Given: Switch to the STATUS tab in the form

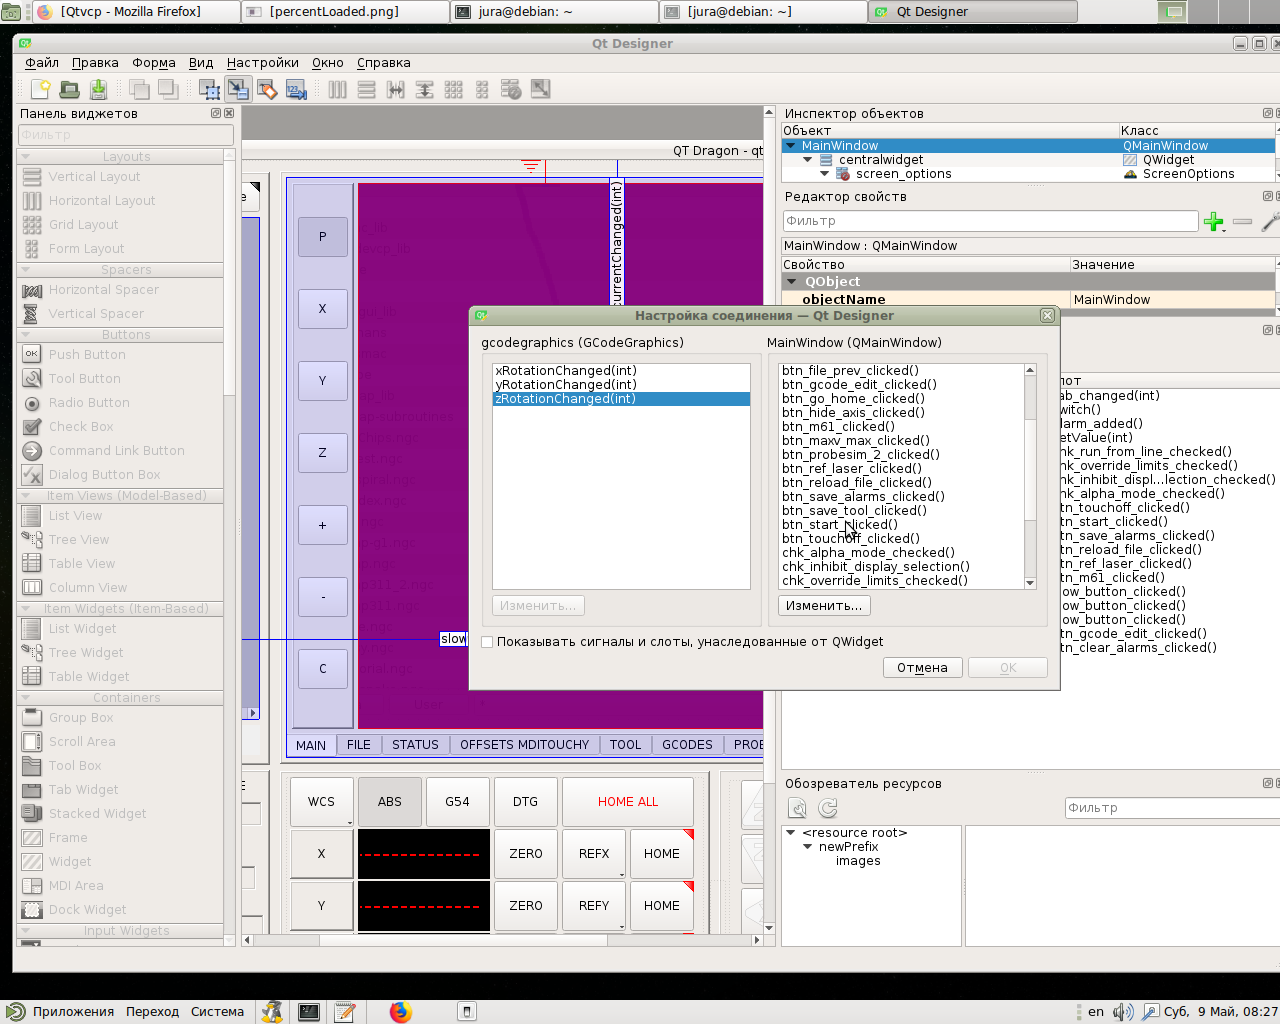Looking at the screenshot, I should click(415, 744).
